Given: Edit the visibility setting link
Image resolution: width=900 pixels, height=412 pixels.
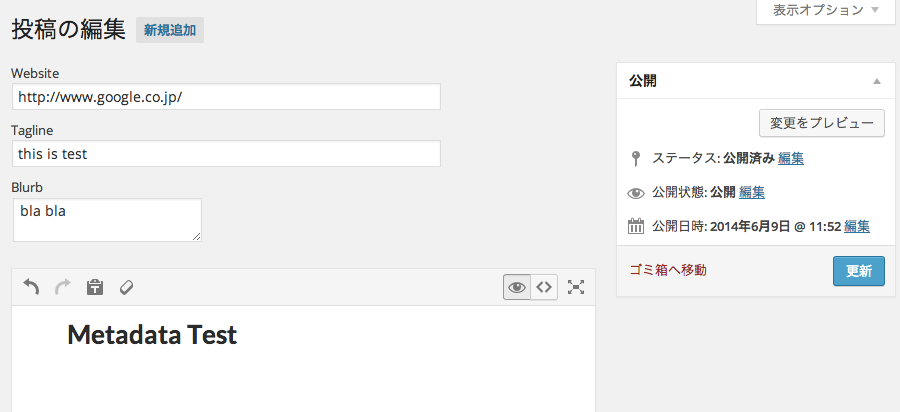Looking at the screenshot, I should pos(752,192).
